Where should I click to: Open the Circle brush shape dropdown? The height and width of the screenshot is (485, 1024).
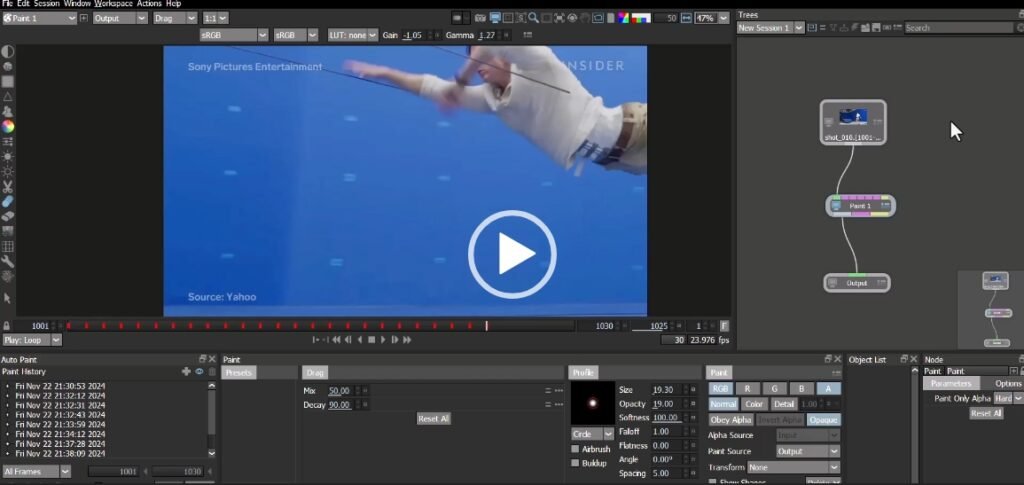pyautogui.click(x=592, y=434)
